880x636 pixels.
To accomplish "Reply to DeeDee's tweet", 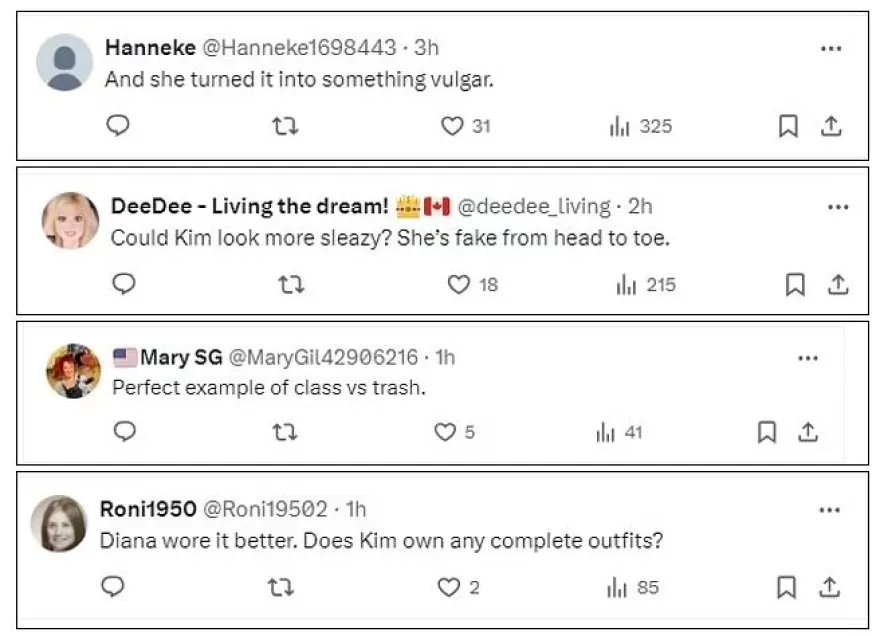I will coord(123,285).
